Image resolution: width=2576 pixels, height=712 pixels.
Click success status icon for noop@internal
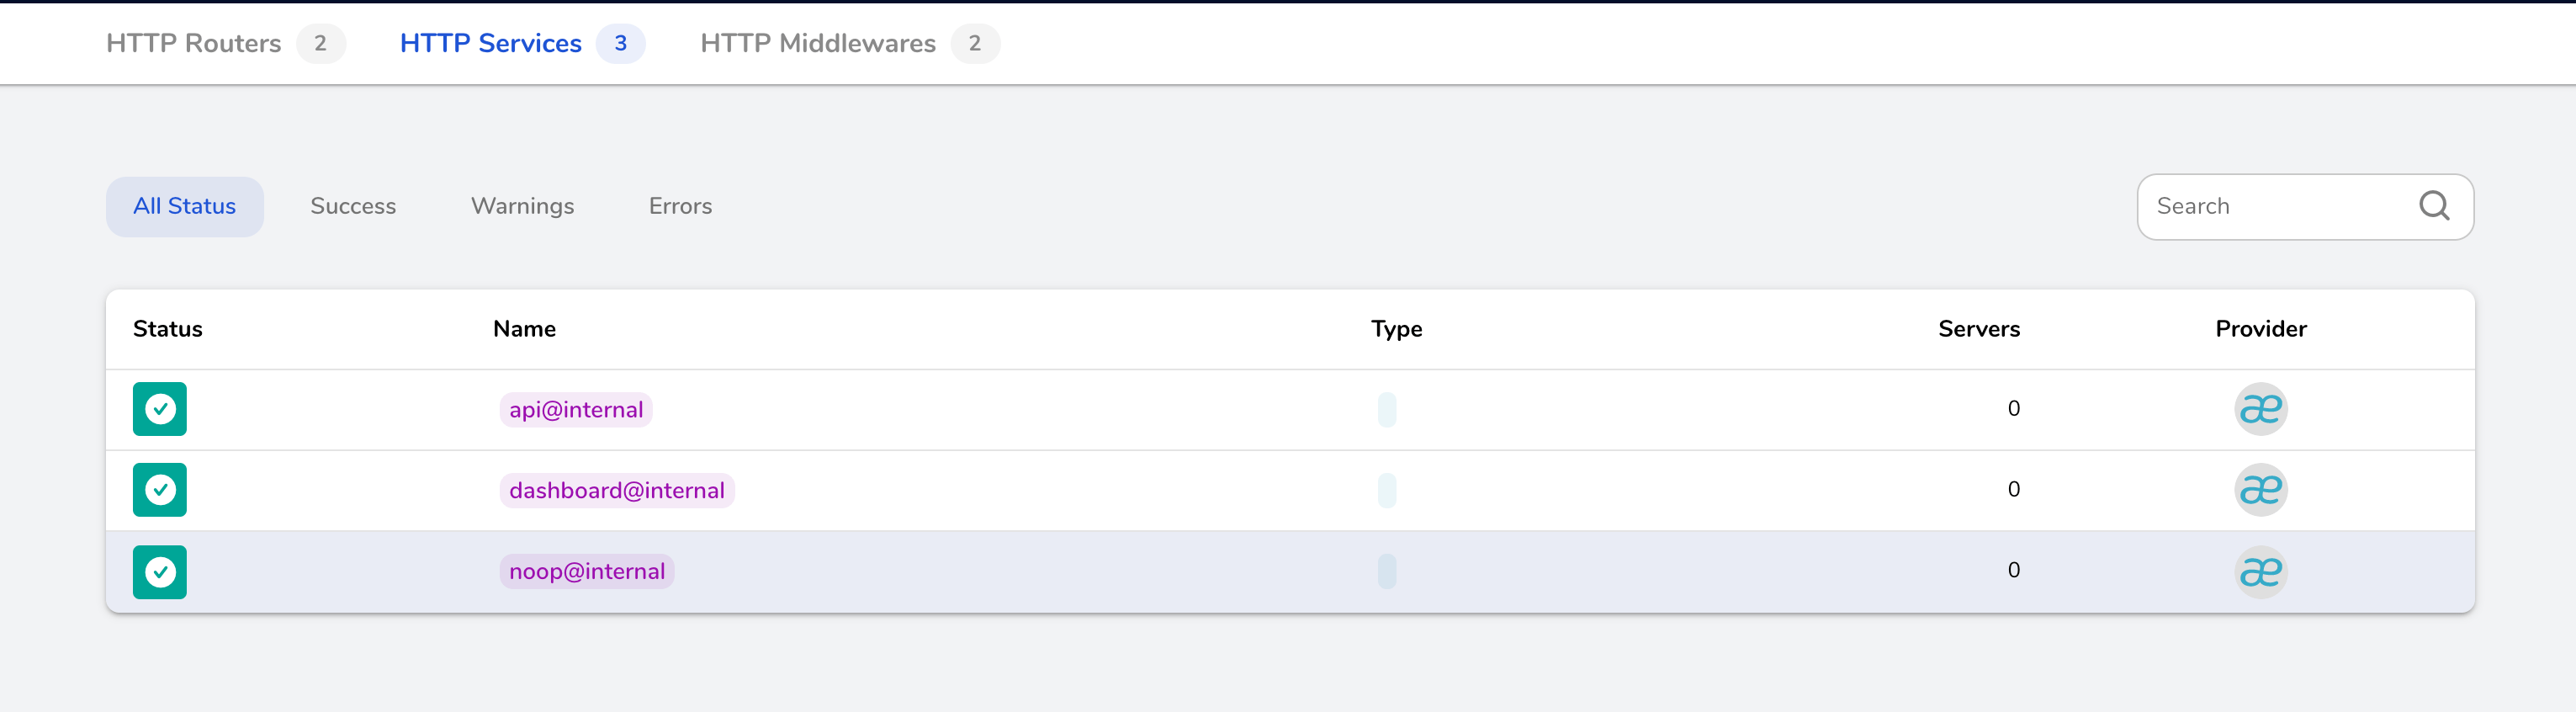[160, 571]
